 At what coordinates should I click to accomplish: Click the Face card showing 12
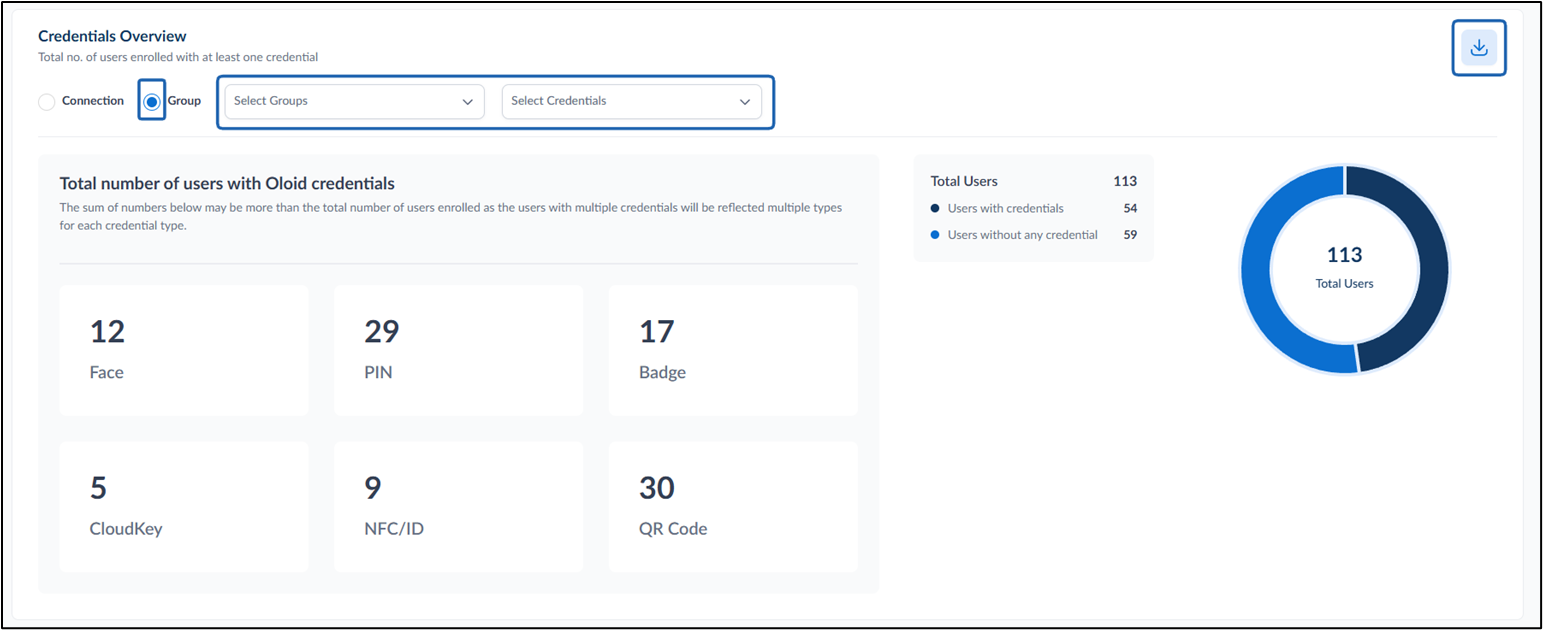pyautogui.click(x=184, y=350)
